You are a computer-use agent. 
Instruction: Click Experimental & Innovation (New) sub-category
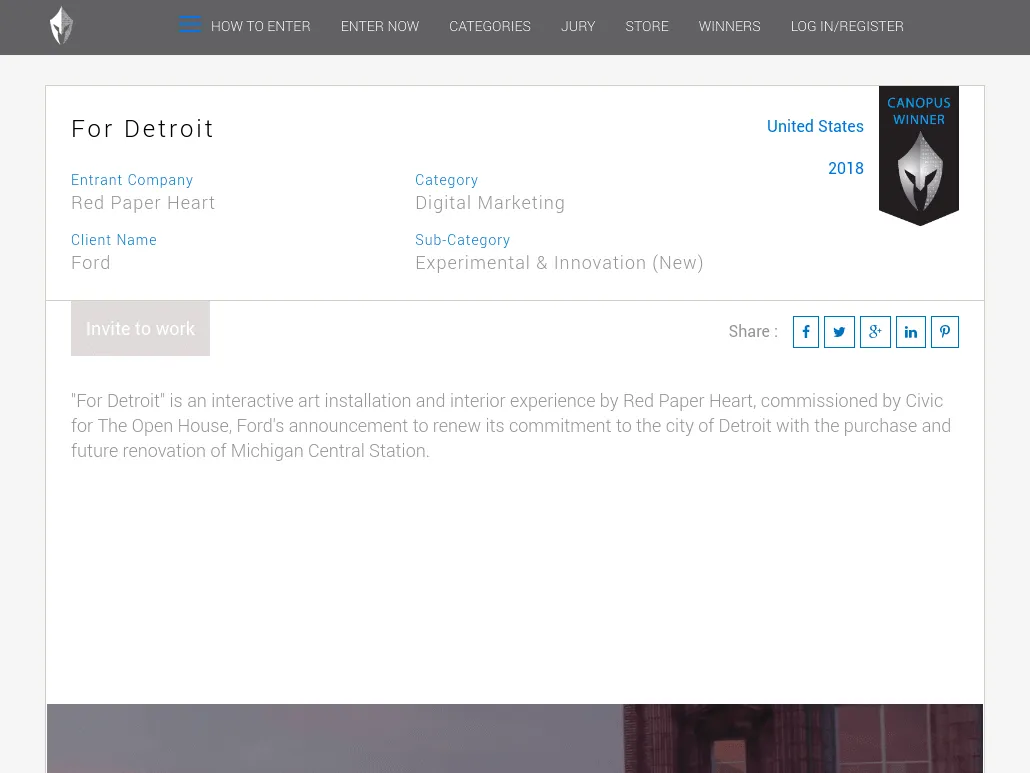click(x=559, y=263)
